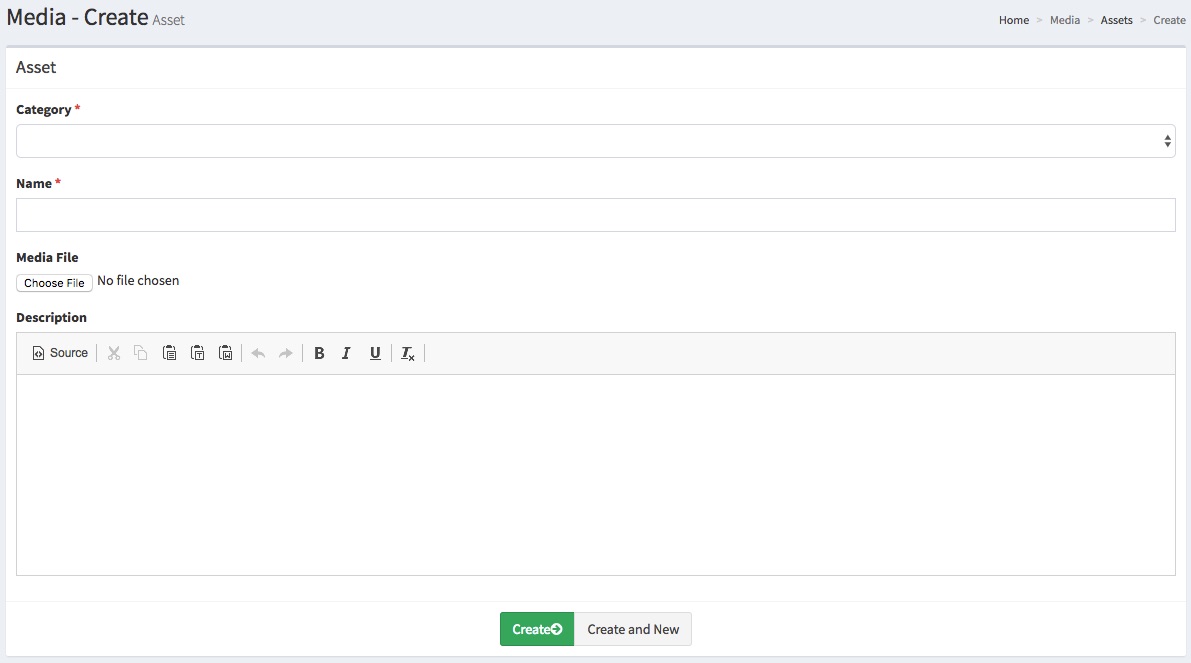
Task: Select Paste from Word icon
Action: [226, 353]
